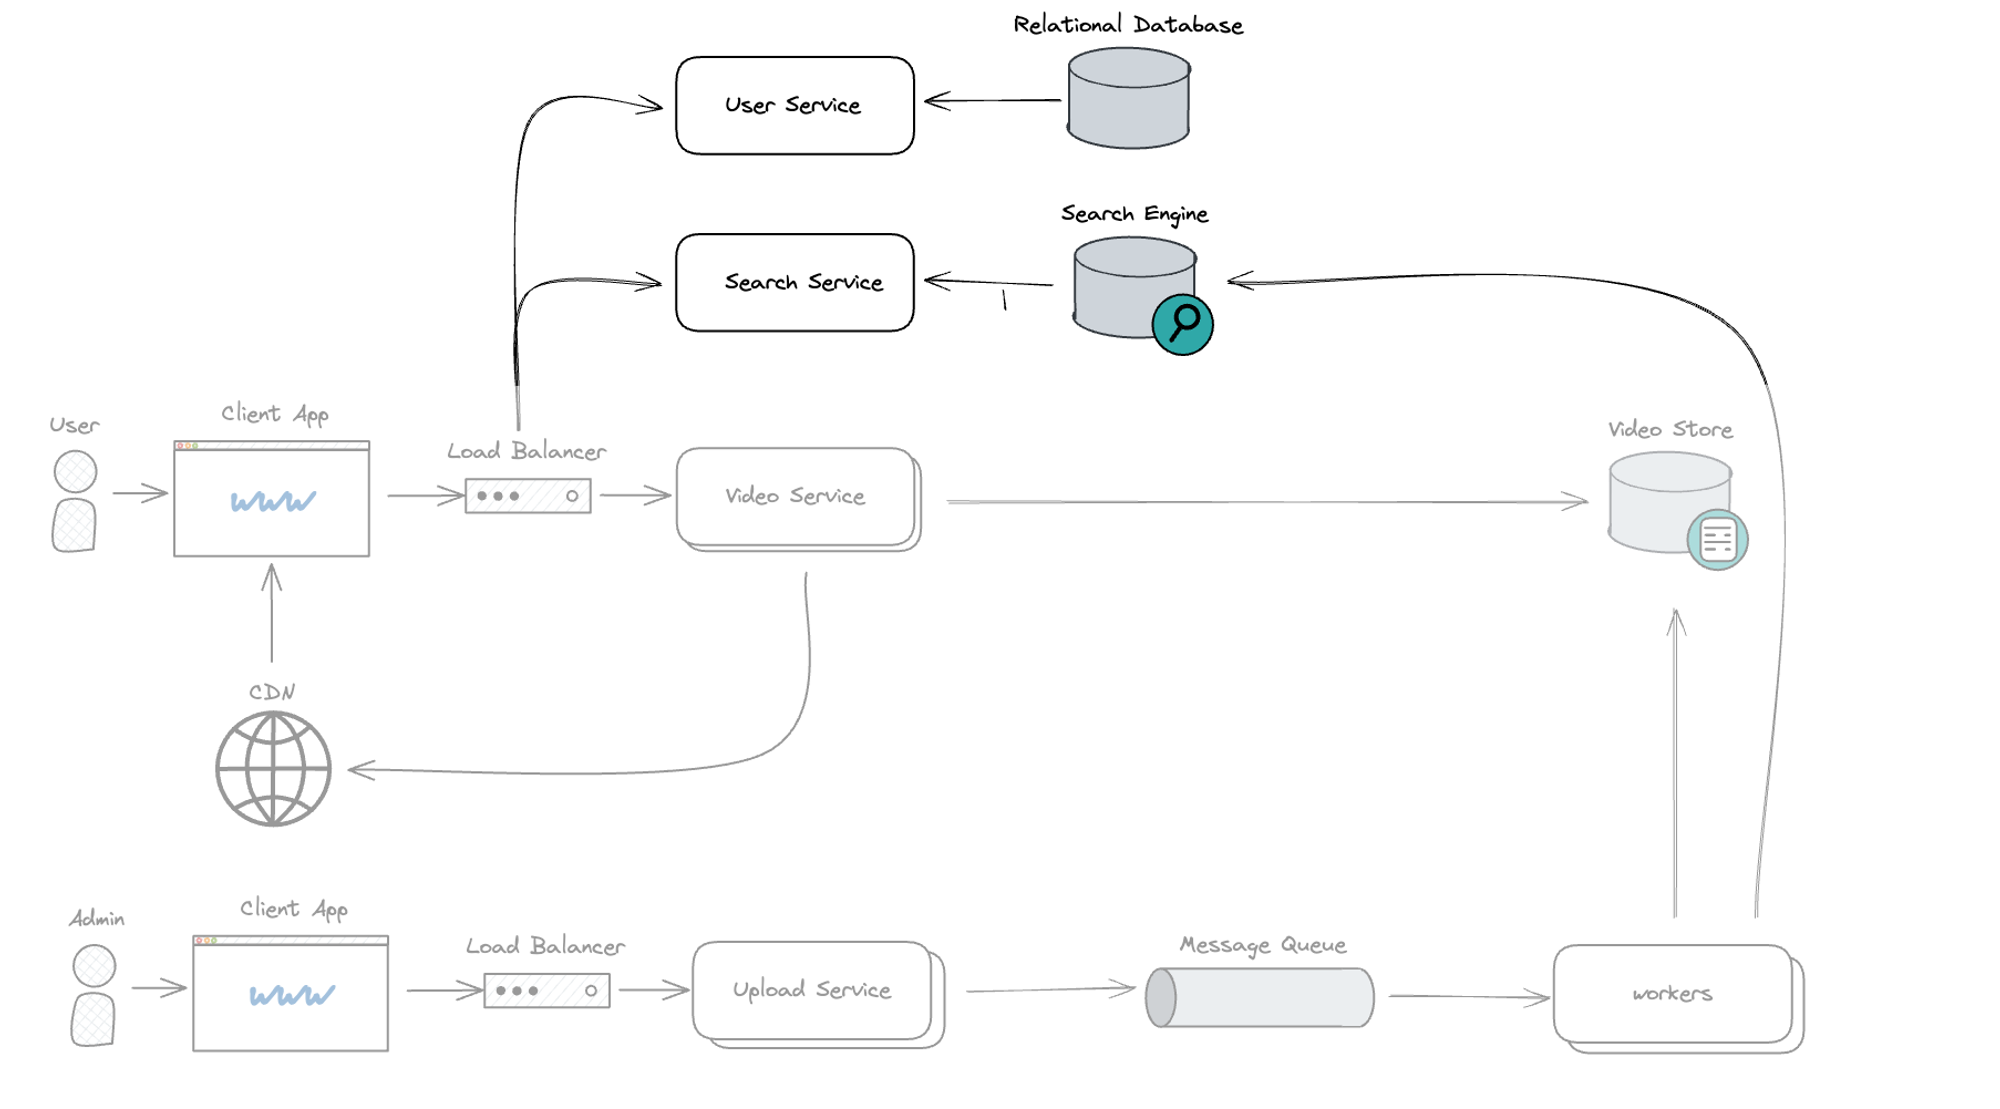
Task: Click the 'Admin' label text
Action: (x=97, y=918)
